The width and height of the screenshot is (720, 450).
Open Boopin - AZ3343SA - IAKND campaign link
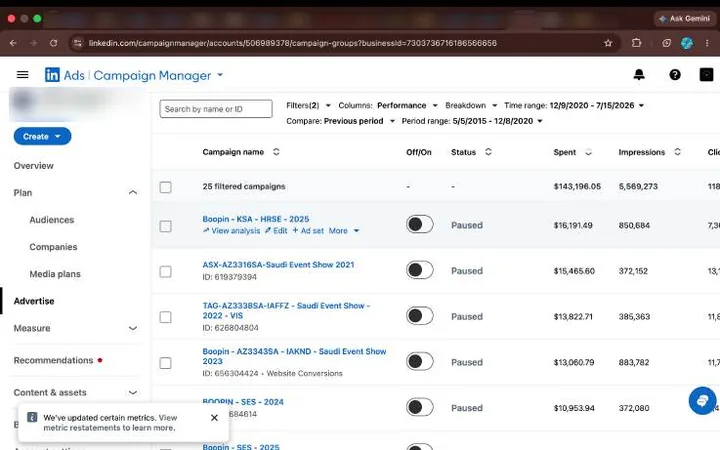point(294,356)
